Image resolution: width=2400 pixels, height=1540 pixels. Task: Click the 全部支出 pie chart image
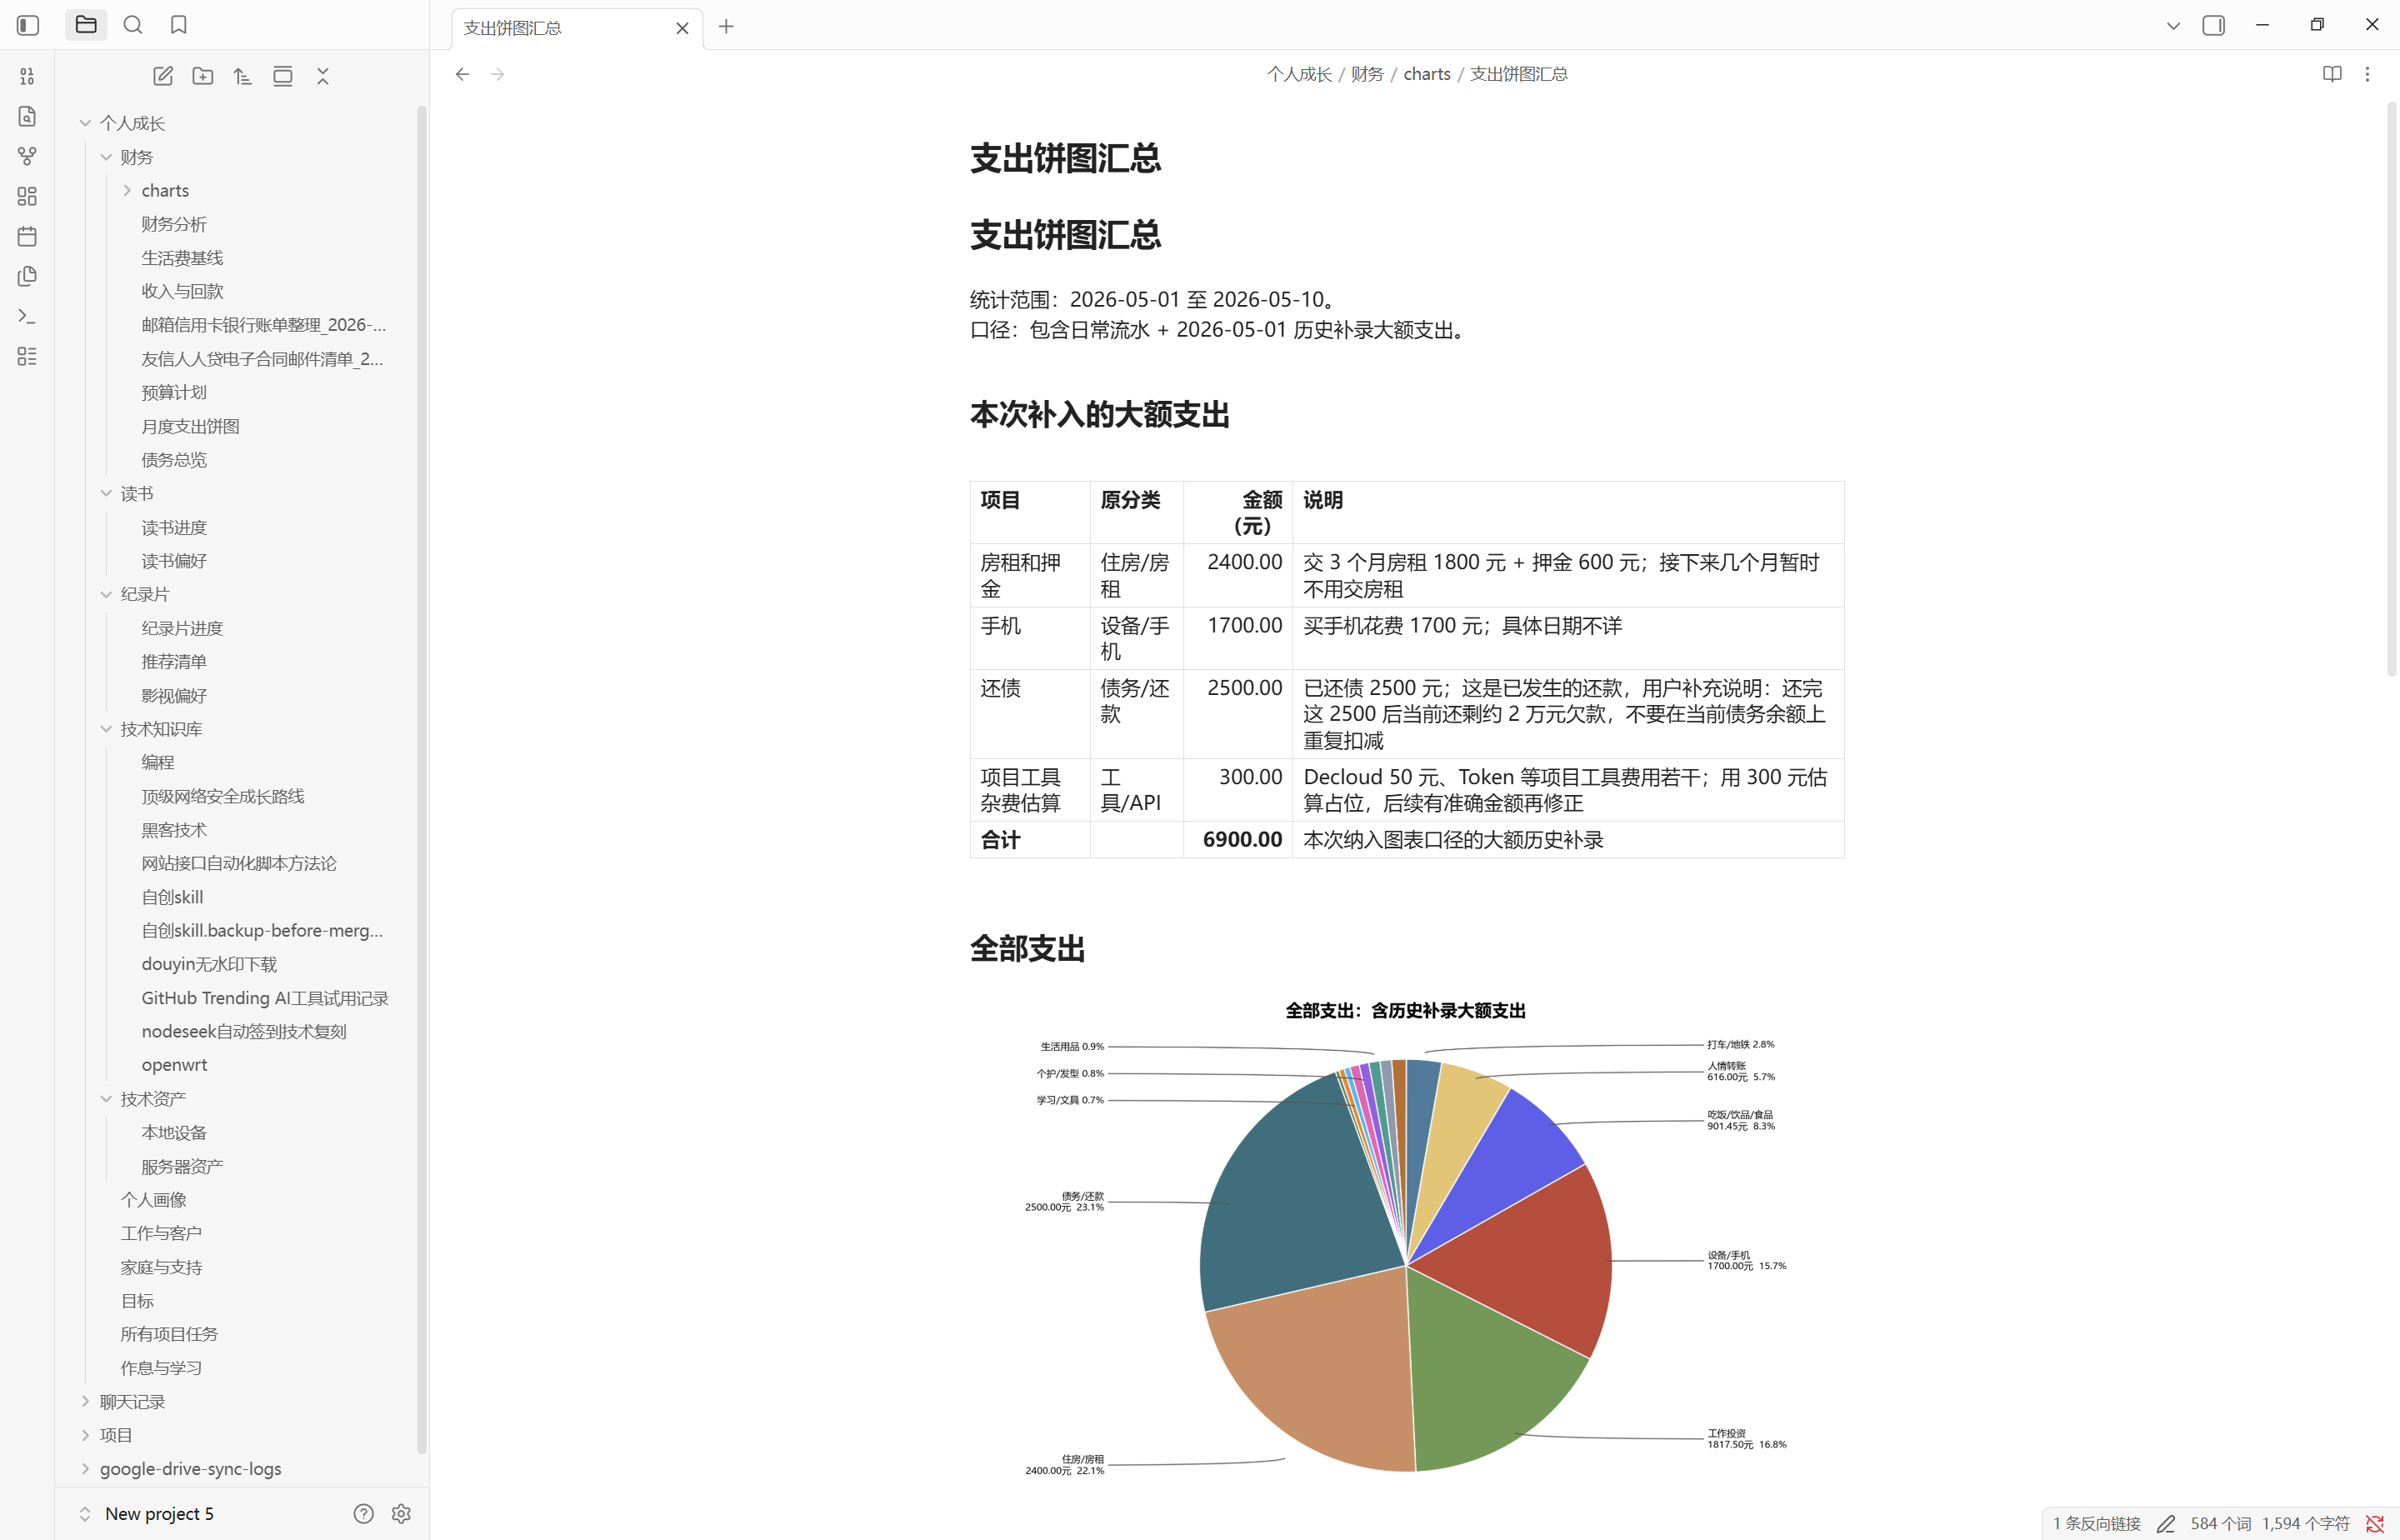1406,1240
